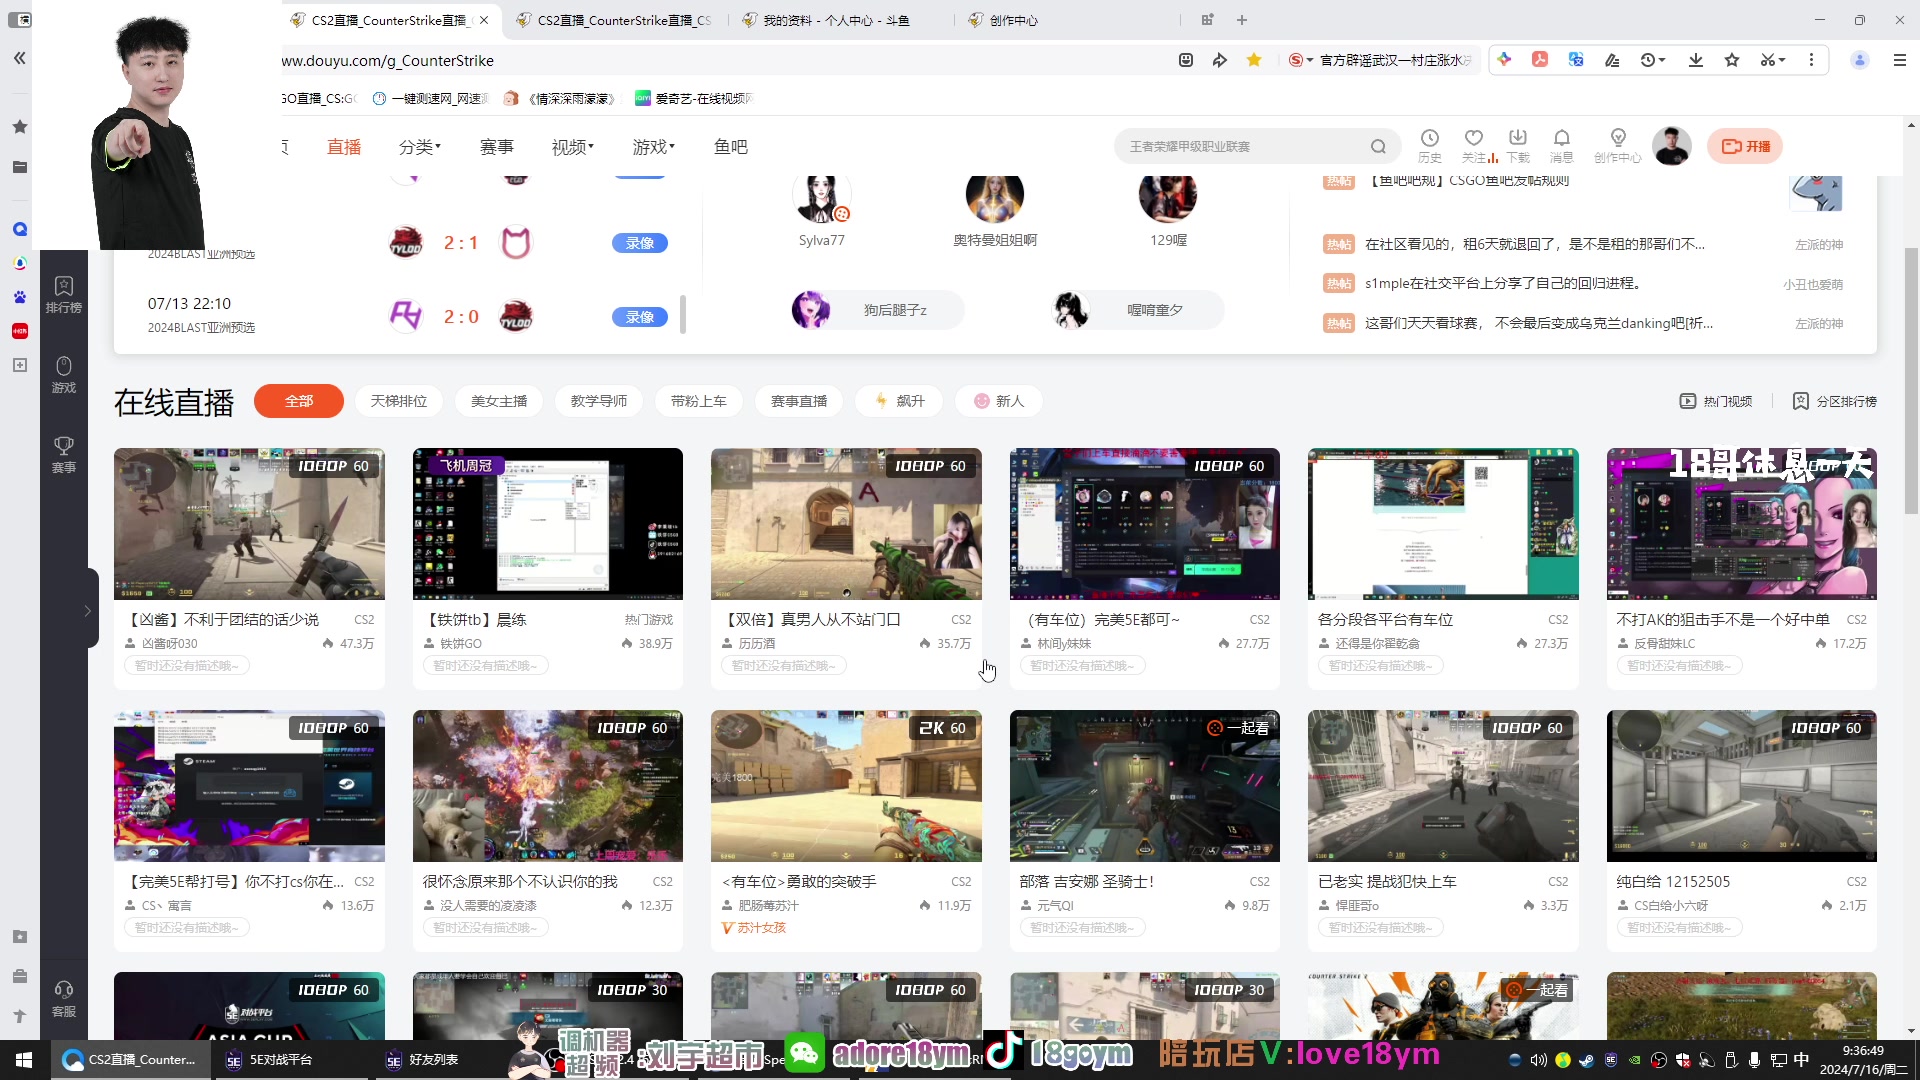Switch to the 我的资料 browser tab
The image size is (1920, 1080).
835,20
